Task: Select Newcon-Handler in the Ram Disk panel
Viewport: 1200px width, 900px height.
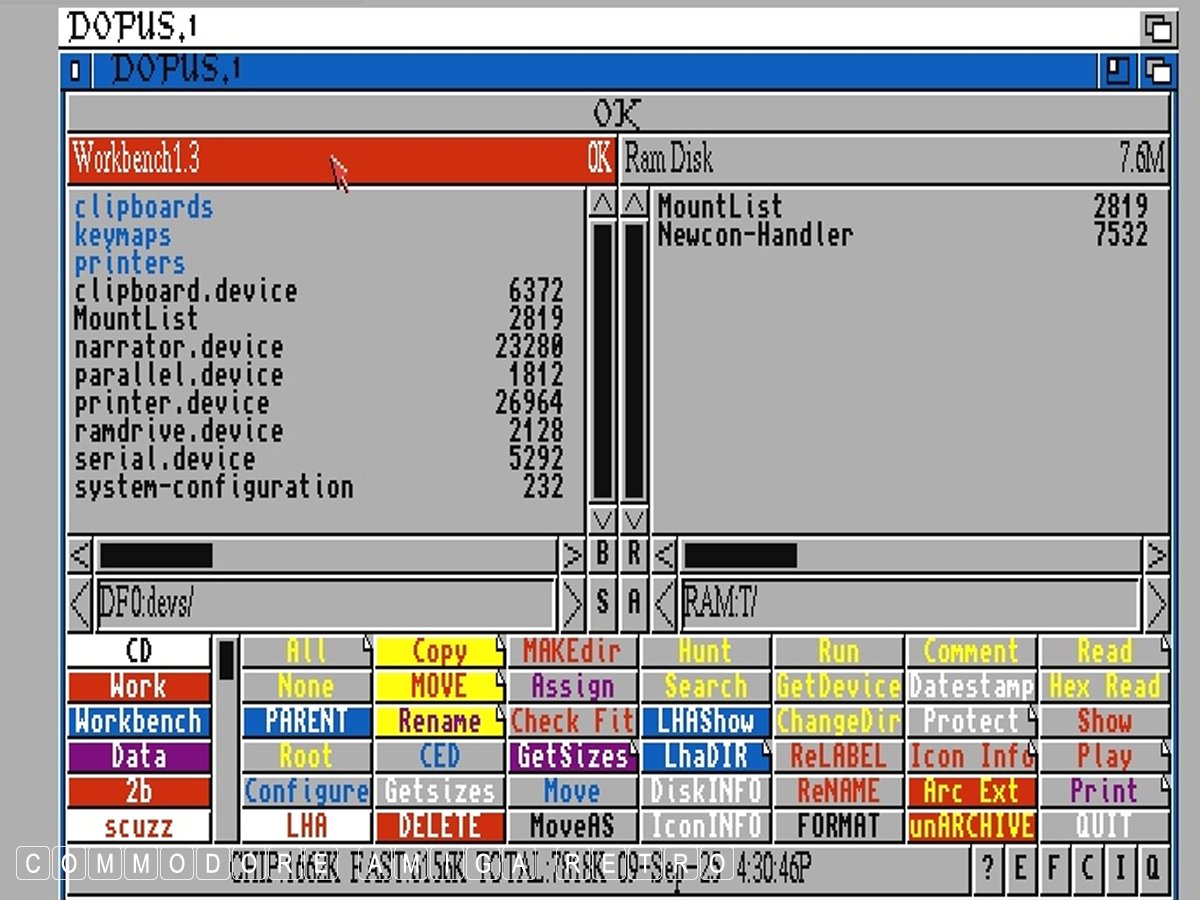Action: coord(755,236)
